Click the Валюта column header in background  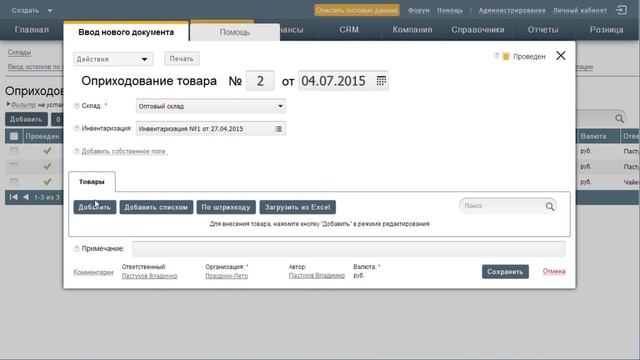(593, 136)
